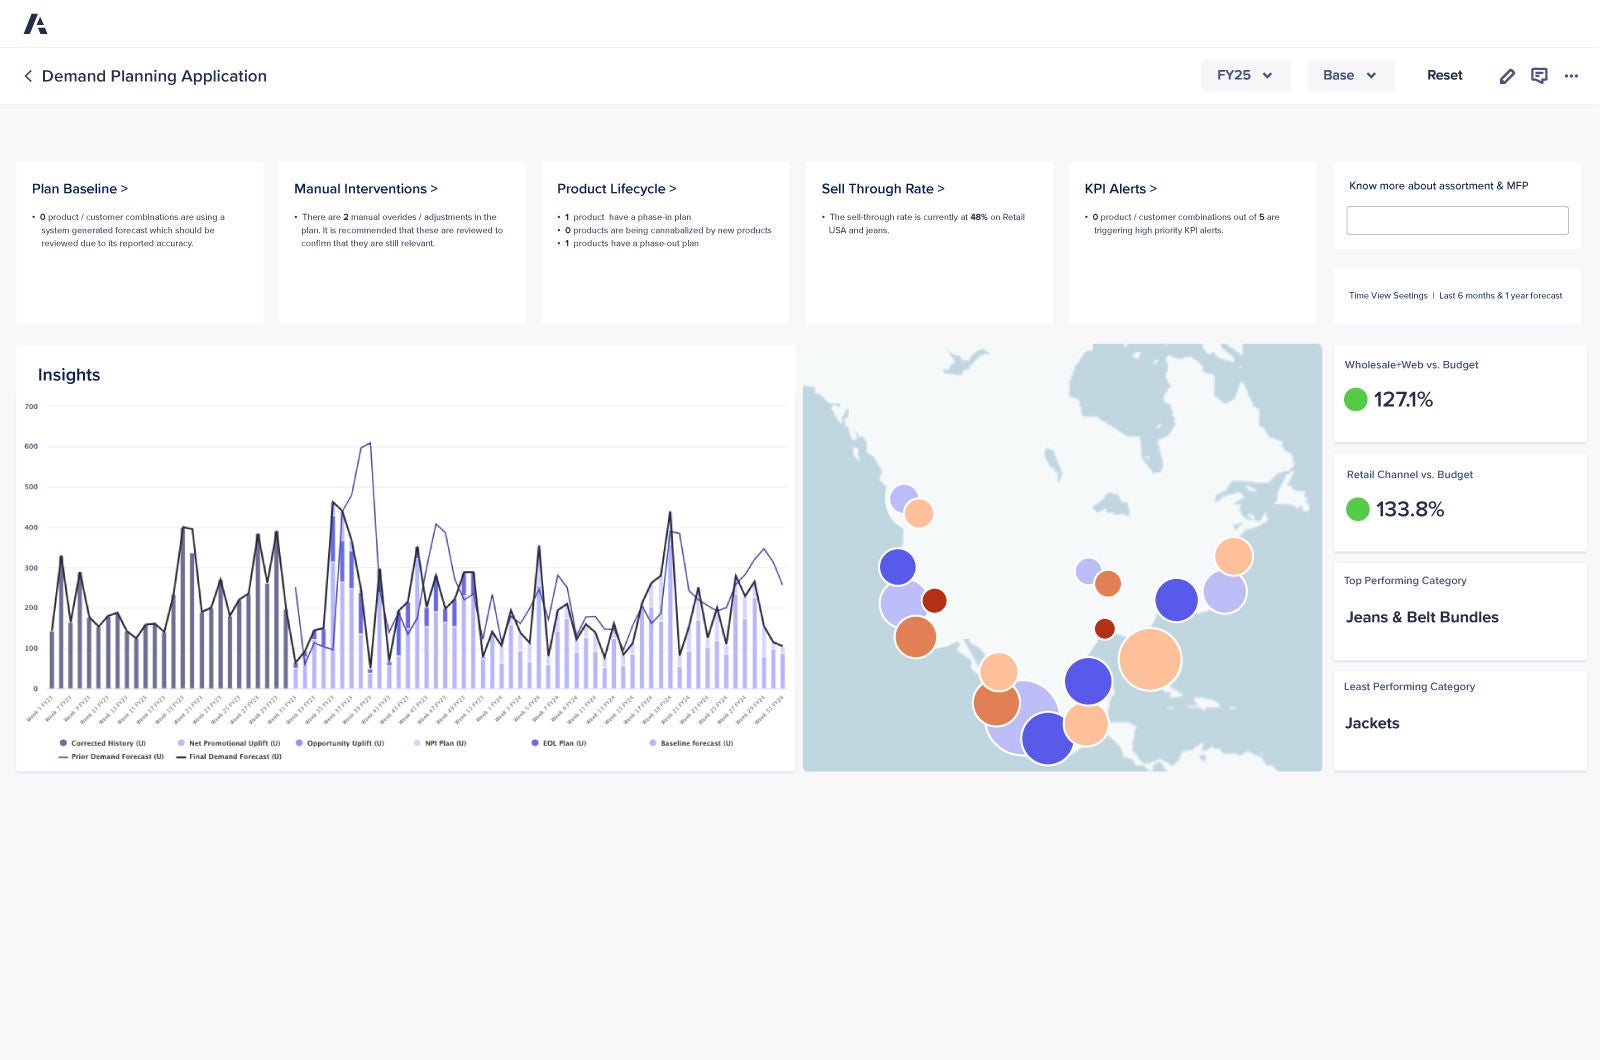Click the Anaplan logo in the top left
The height and width of the screenshot is (1060, 1600).
click(x=38, y=24)
